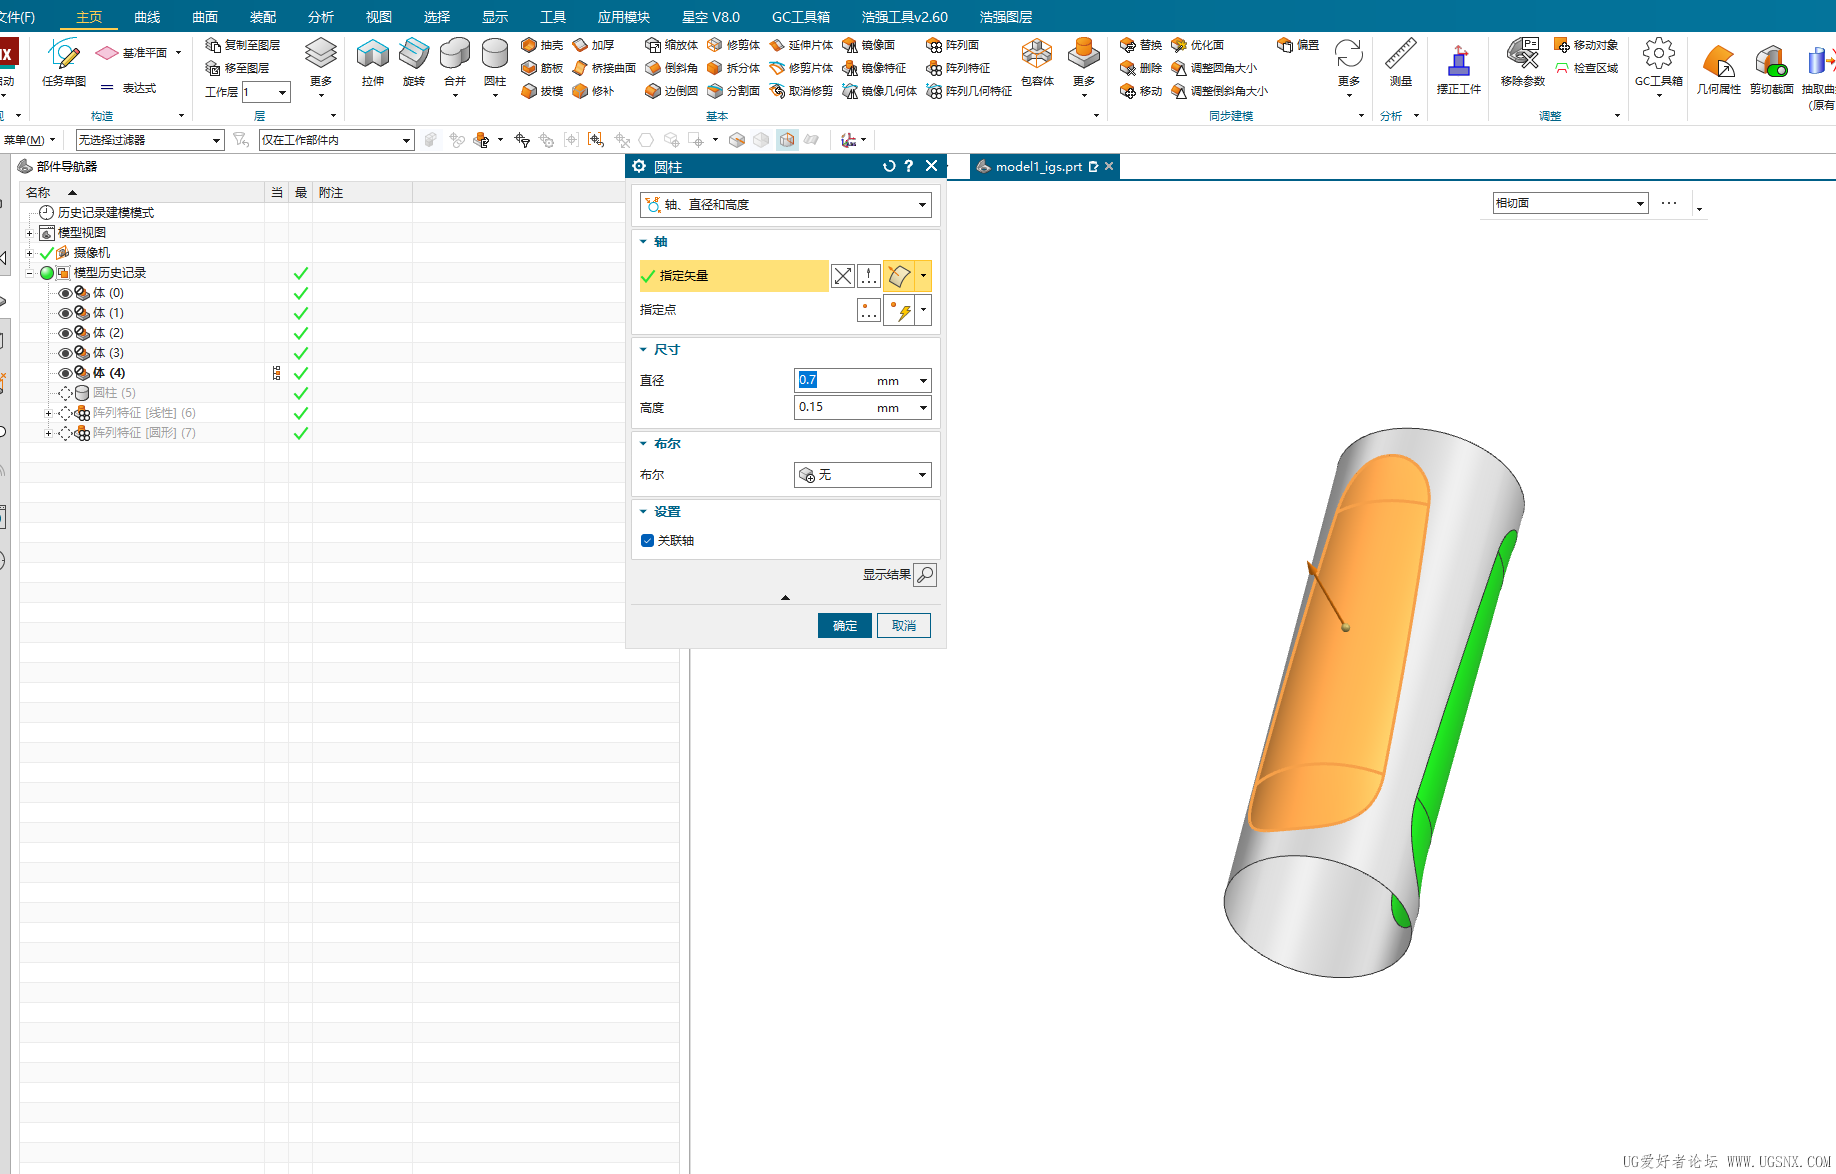Uncheck the 关联轴 checkbox
This screenshot has height=1174, width=1836.
647,541
